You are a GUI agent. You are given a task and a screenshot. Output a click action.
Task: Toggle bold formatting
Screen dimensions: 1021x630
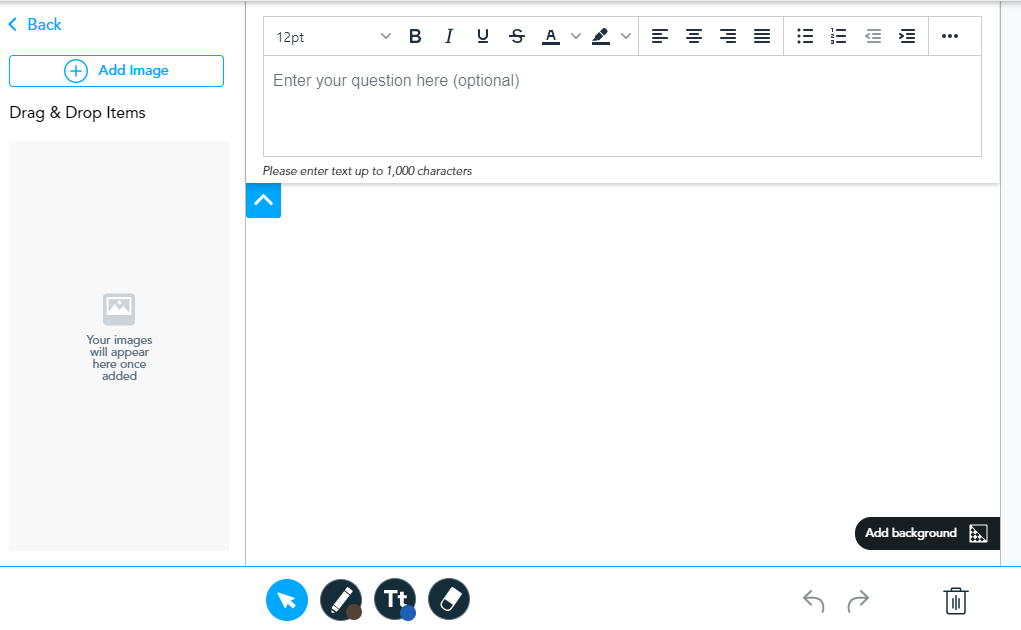(415, 36)
